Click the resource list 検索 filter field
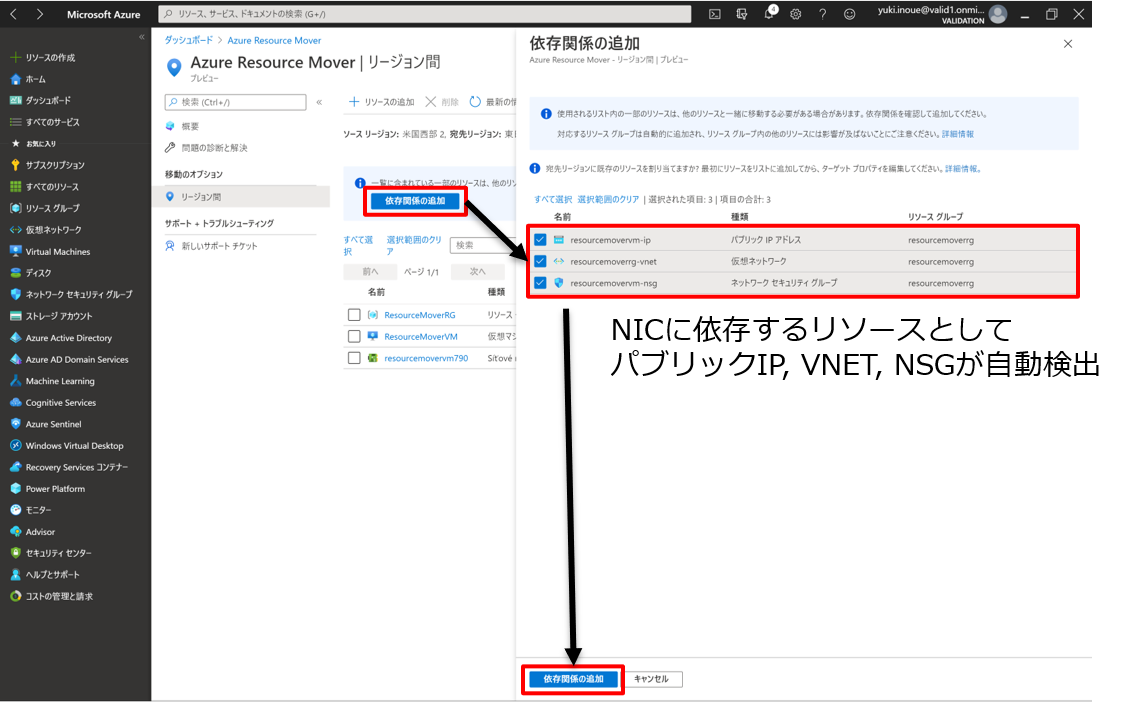 coord(482,245)
